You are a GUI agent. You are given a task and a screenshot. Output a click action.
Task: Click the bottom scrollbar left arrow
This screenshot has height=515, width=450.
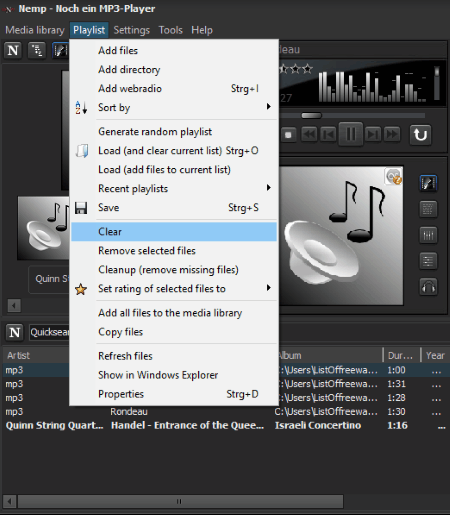tap(9, 501)
